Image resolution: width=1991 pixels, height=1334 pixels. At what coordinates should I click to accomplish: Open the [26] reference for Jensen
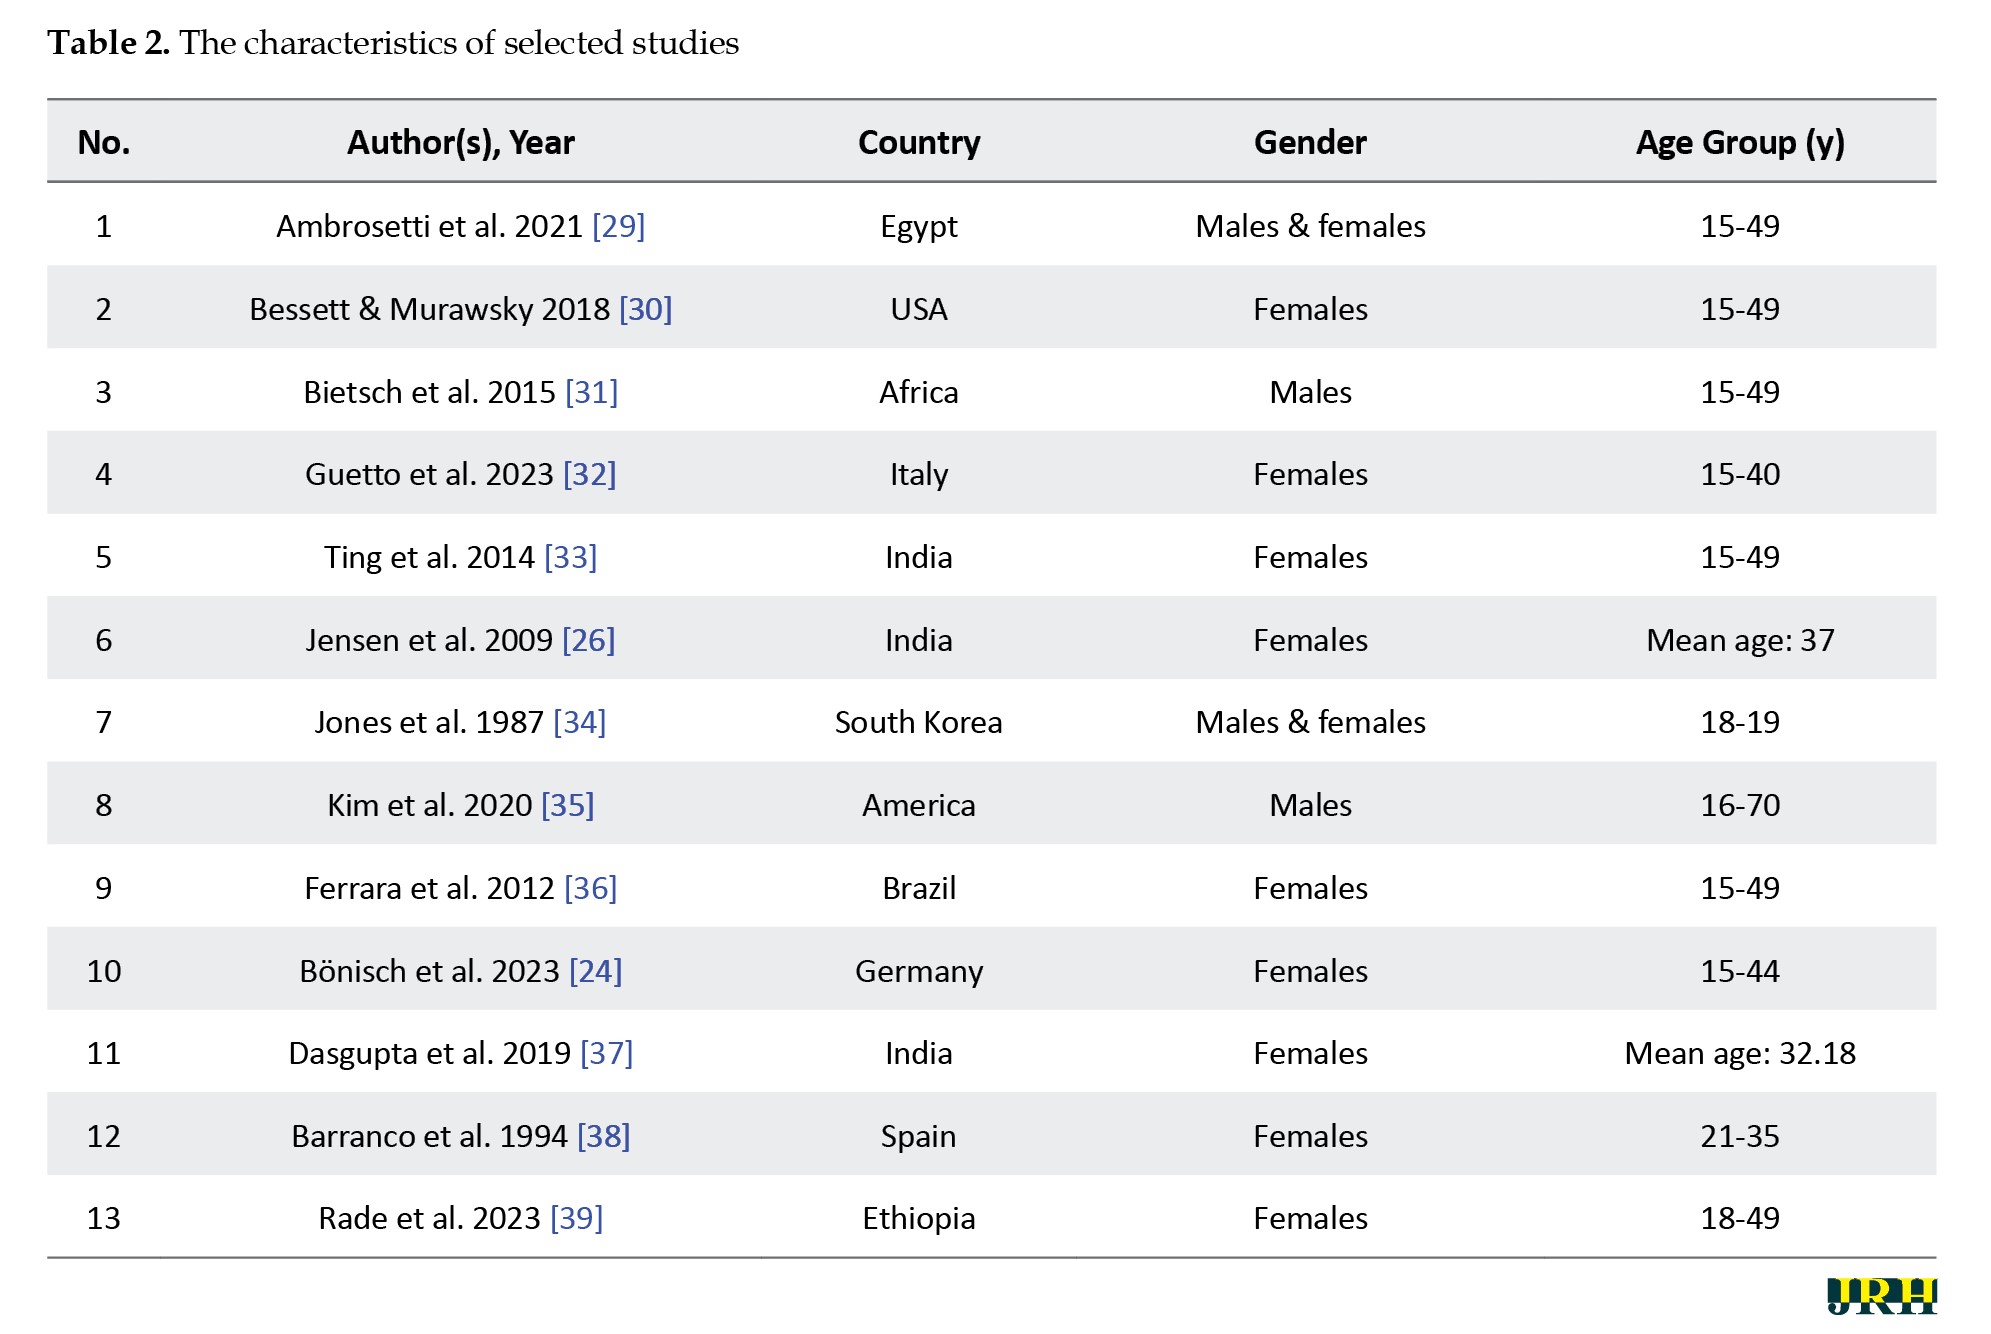[588, 640]
